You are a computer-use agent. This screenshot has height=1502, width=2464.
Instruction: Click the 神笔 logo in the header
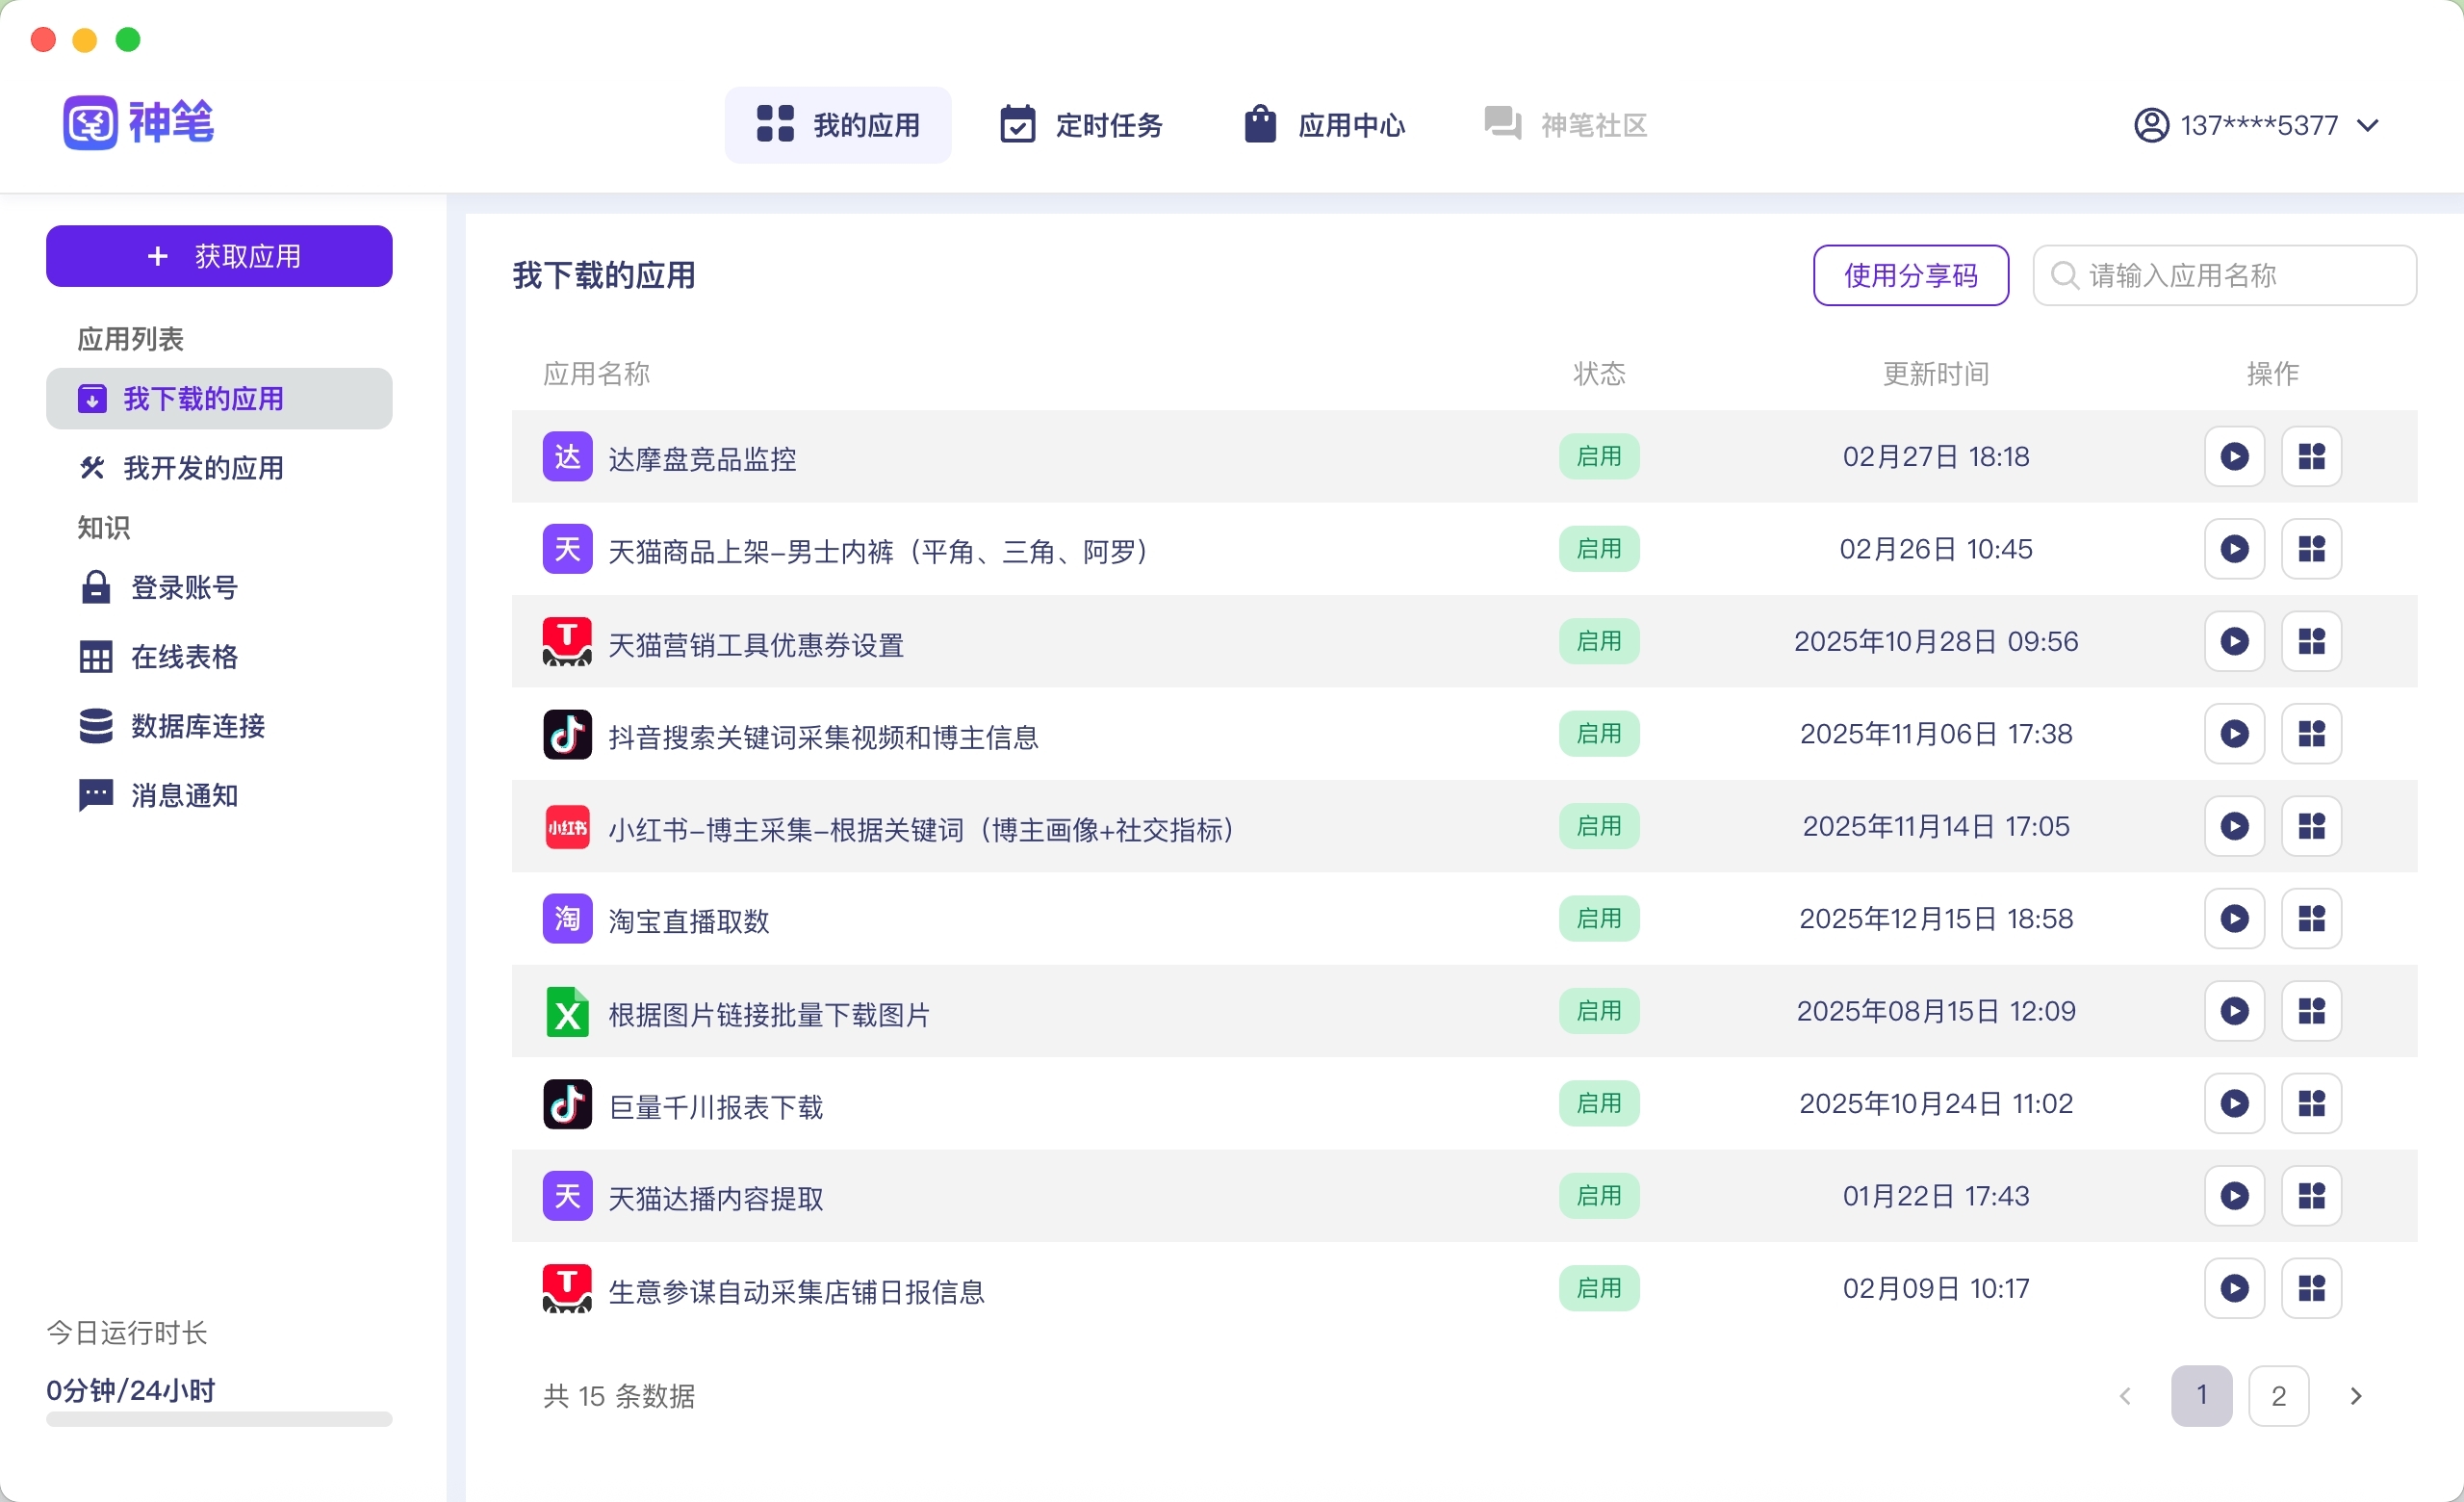tap(139, 124)
